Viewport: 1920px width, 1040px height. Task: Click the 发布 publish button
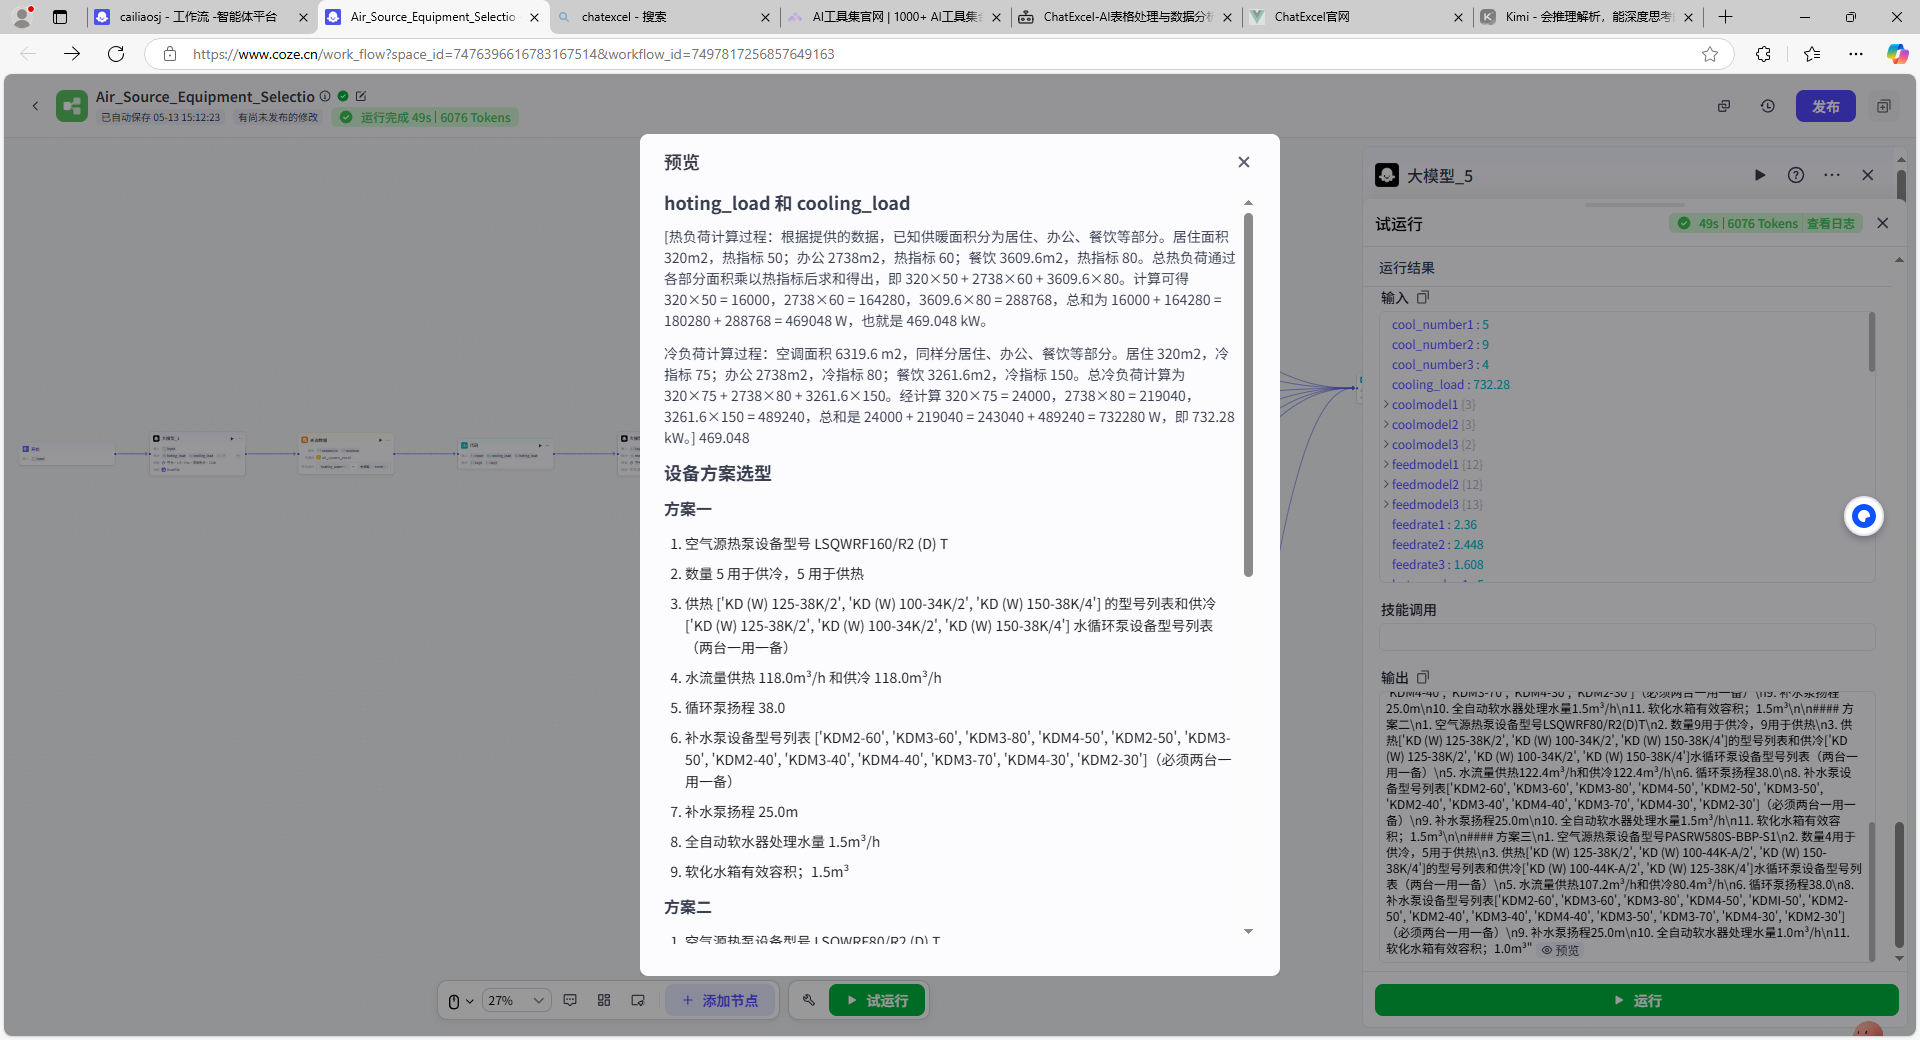pos(1826,106)
